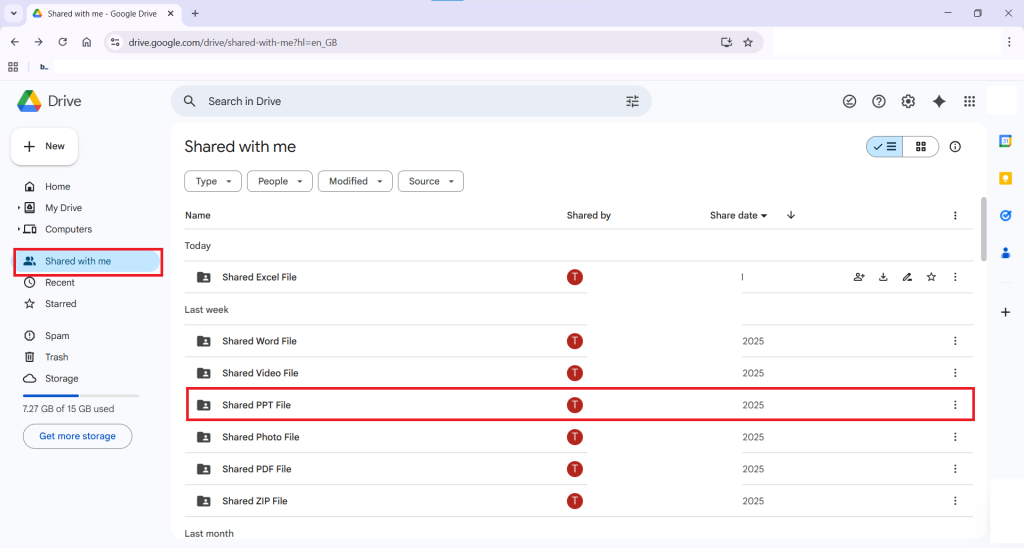Click the New button

[x=44, y=146]
